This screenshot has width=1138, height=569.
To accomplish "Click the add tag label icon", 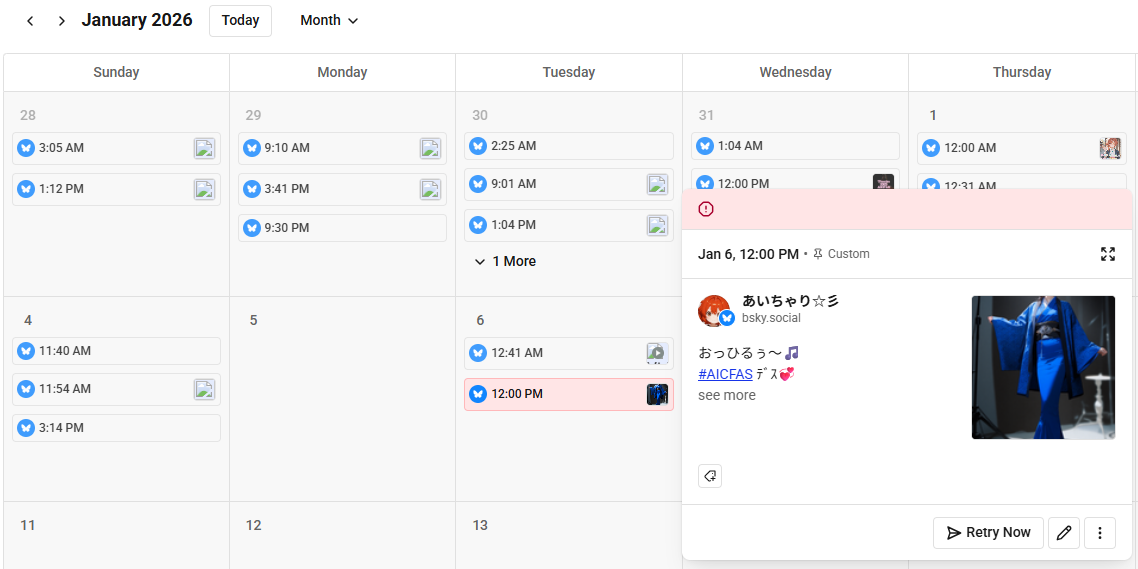I will tap(710, 476).
